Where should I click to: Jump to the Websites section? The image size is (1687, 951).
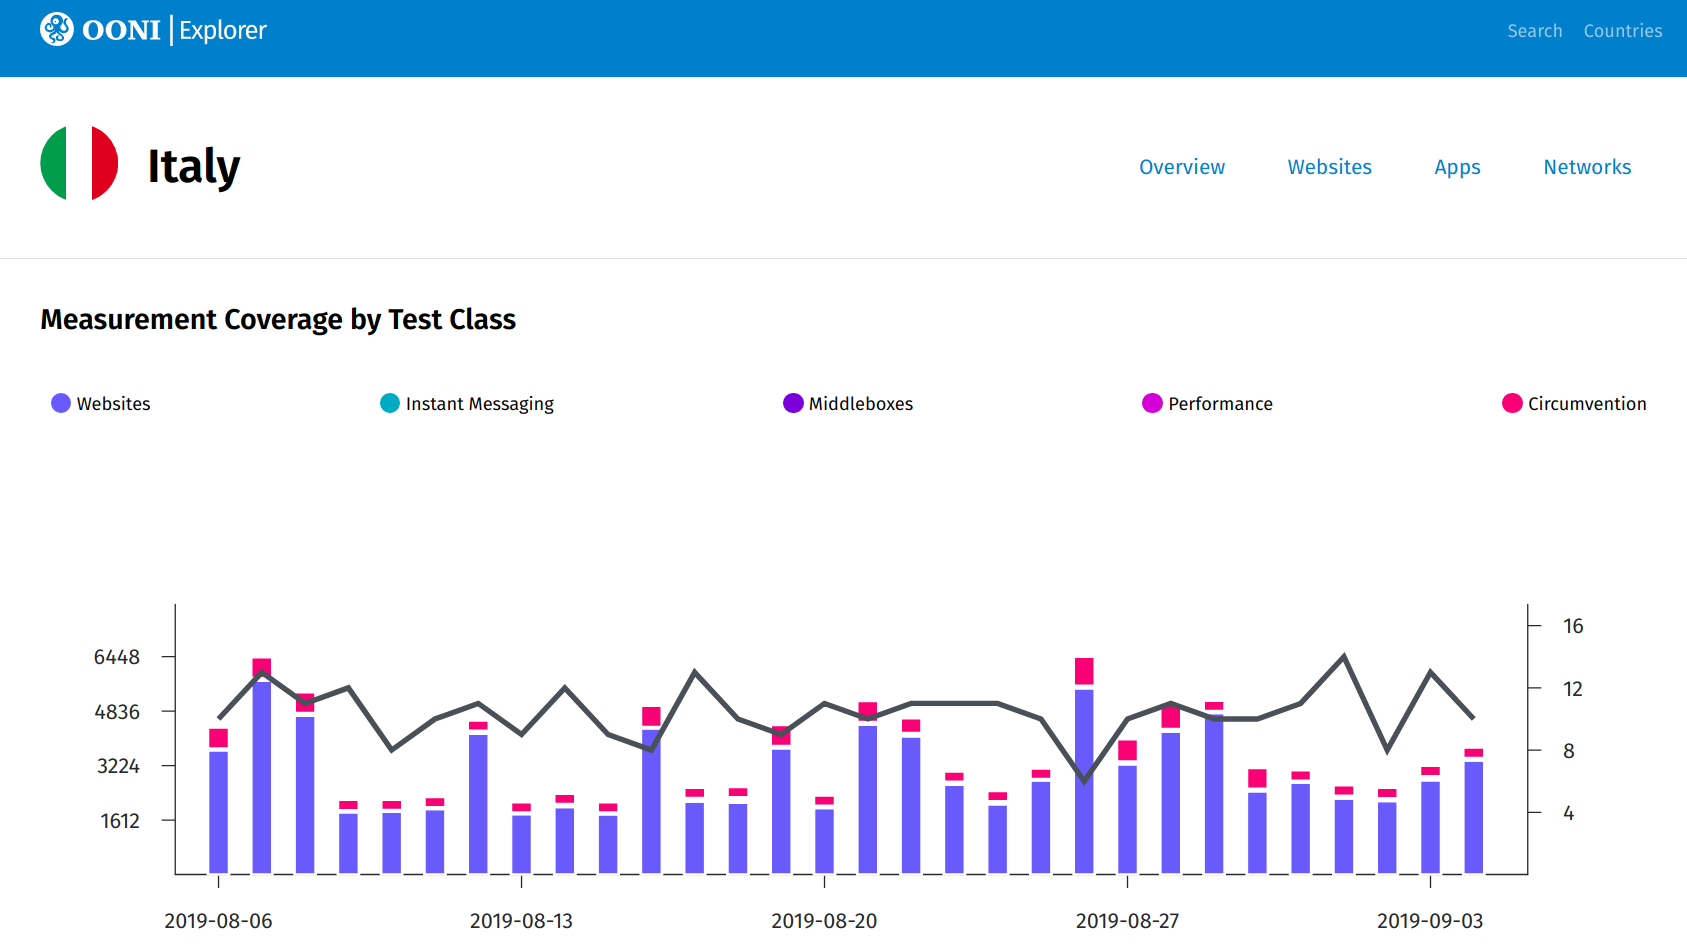tap(1329, 167)
